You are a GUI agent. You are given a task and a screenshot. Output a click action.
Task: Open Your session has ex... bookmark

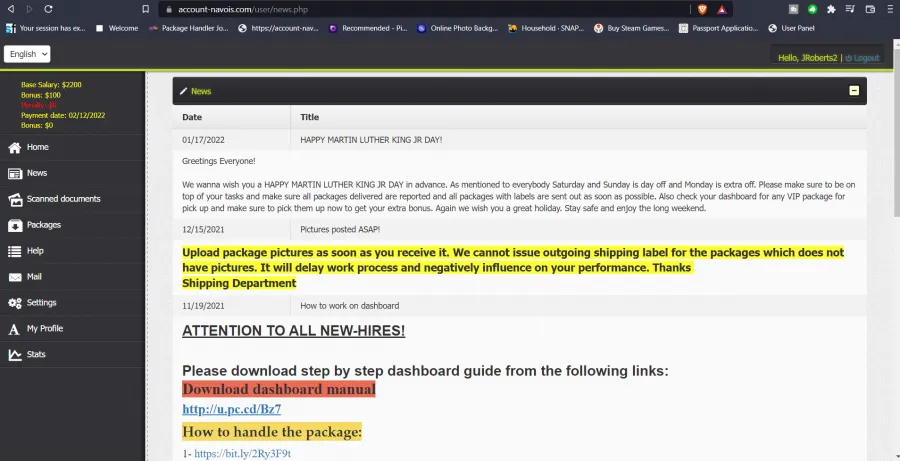tap(46, 28)
